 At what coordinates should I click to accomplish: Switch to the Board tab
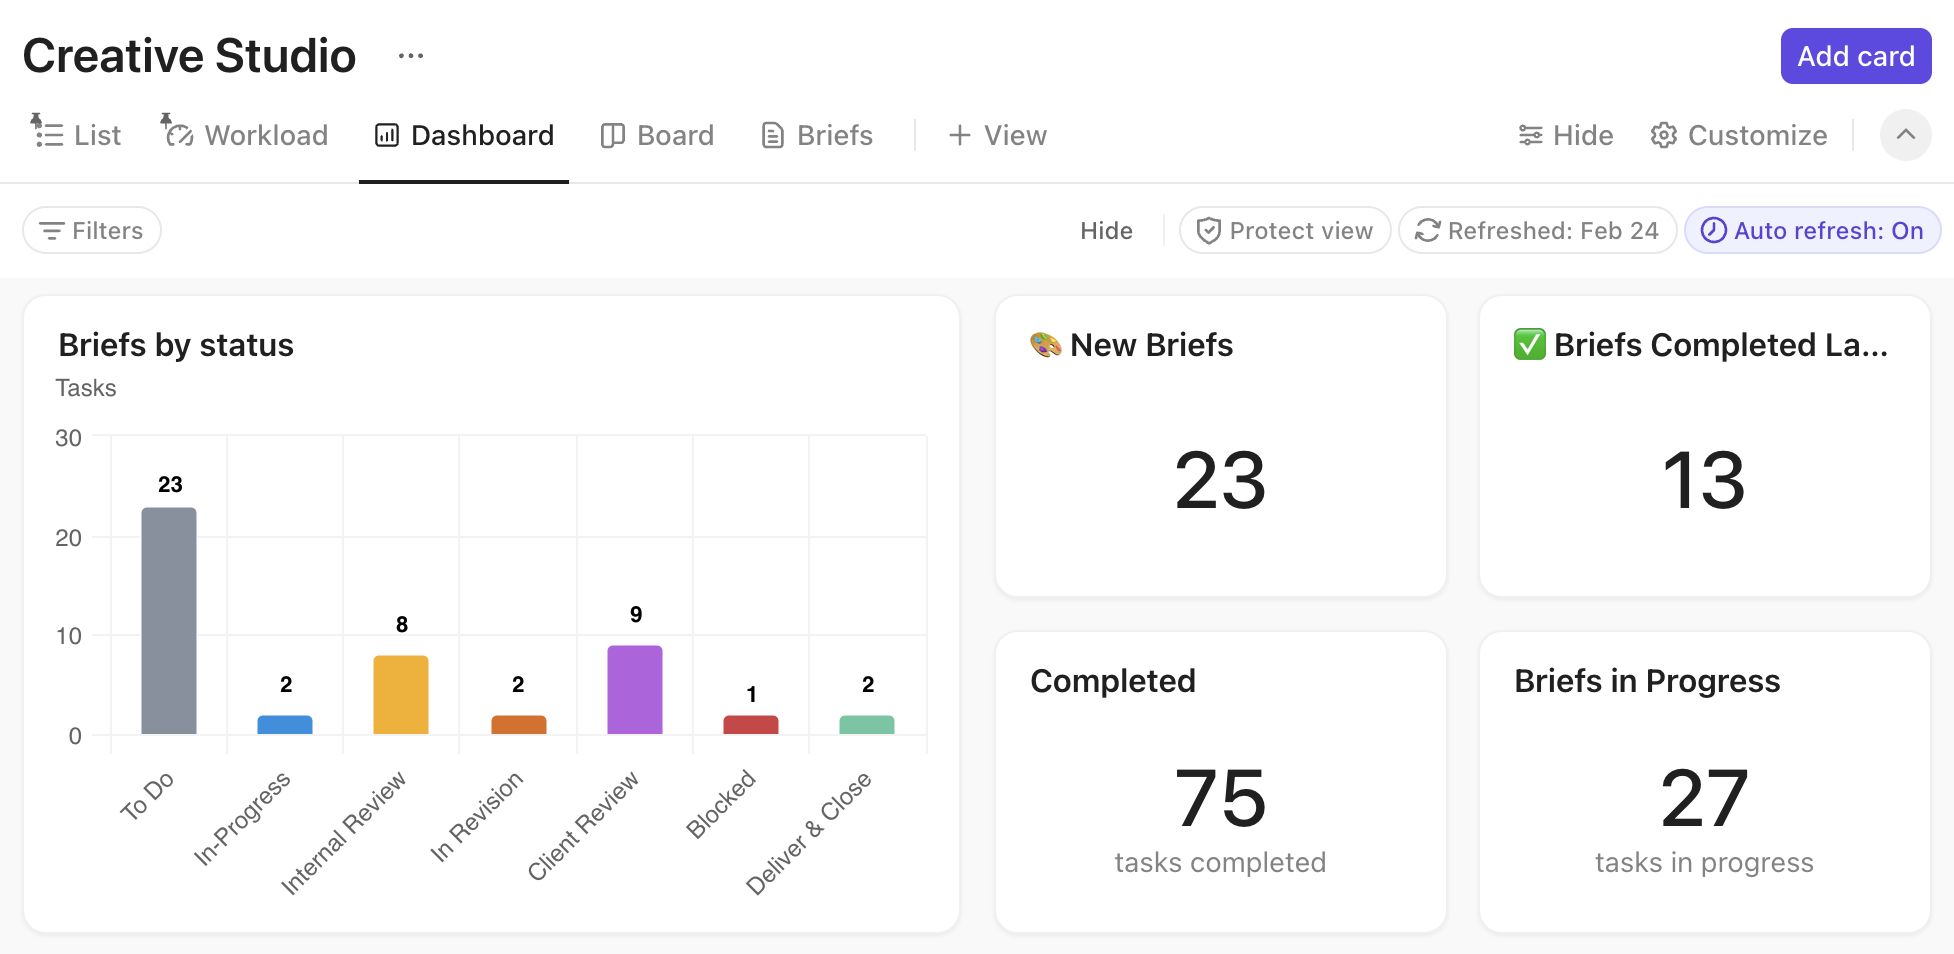point(657,135)
